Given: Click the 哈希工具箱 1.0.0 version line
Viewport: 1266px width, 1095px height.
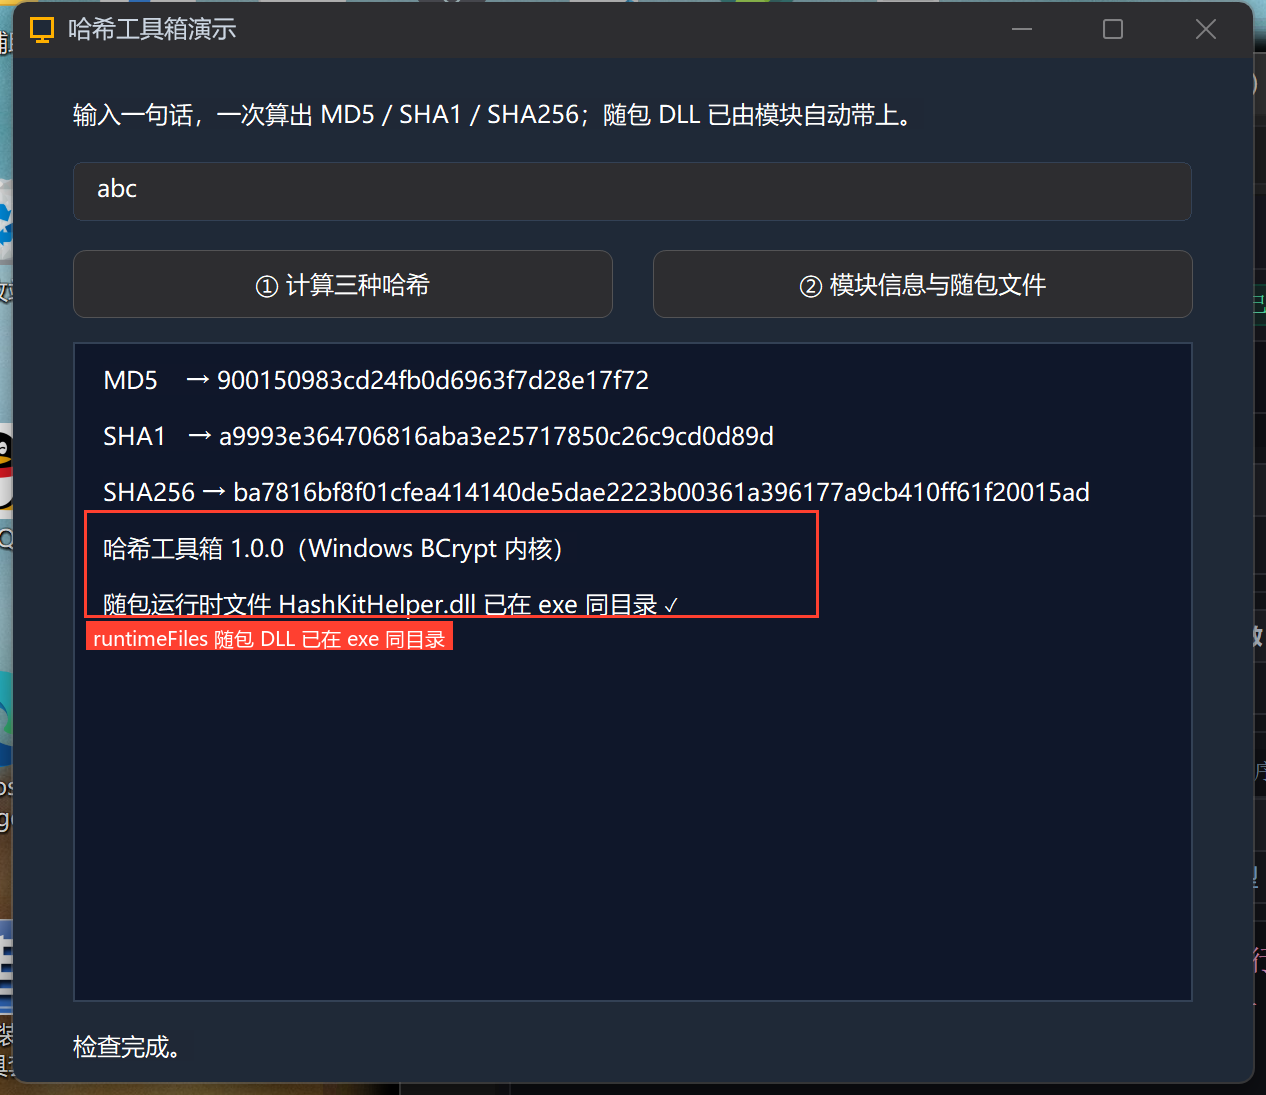Looking at the screenshot, I should (333, 548).
